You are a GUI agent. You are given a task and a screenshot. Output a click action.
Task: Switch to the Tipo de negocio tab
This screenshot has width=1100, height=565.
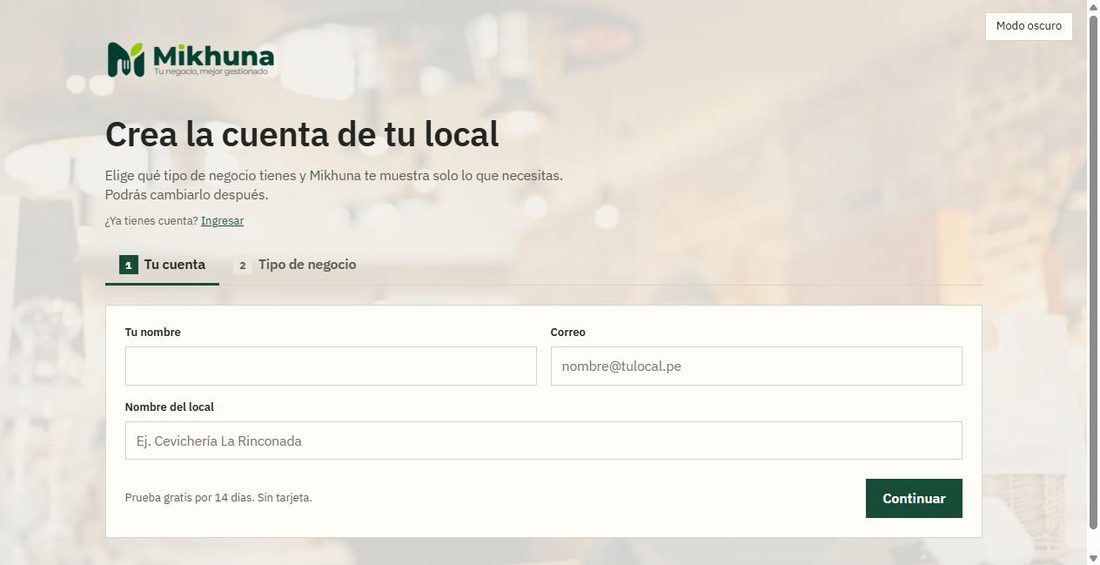point(295,265)
